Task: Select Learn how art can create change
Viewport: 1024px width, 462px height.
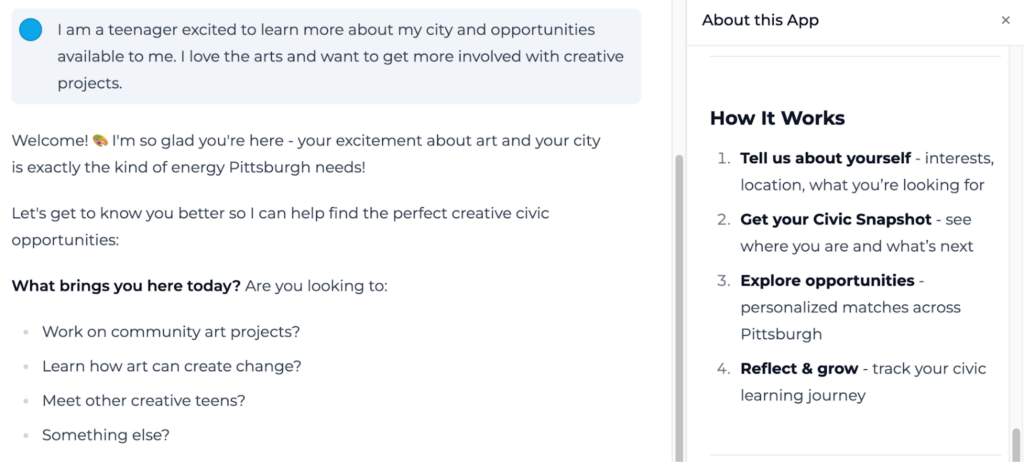Action: point(172,366)
